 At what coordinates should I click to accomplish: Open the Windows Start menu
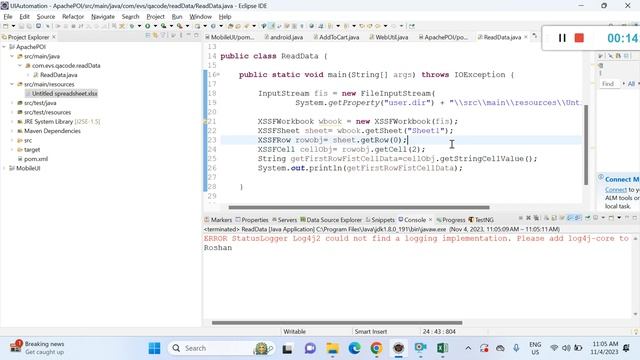click(154, 348)
